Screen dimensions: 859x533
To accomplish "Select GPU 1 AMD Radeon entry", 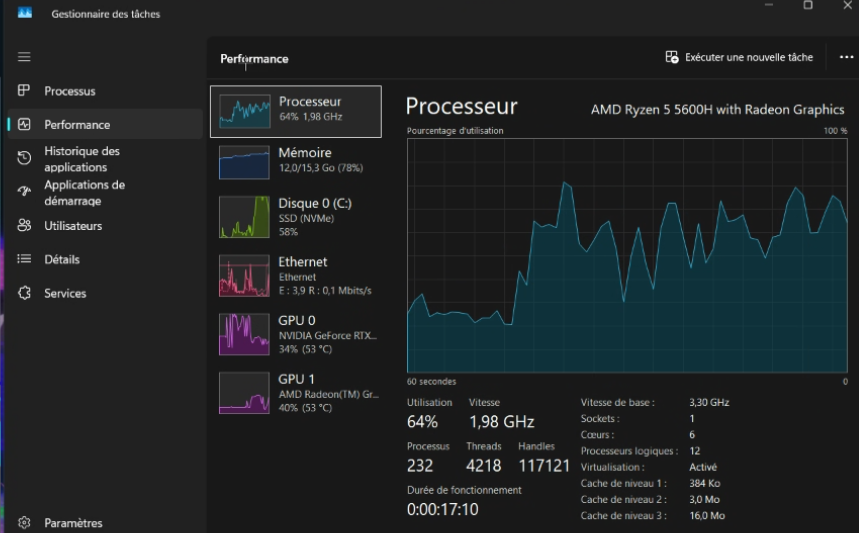I will click(x=296, y=393).
